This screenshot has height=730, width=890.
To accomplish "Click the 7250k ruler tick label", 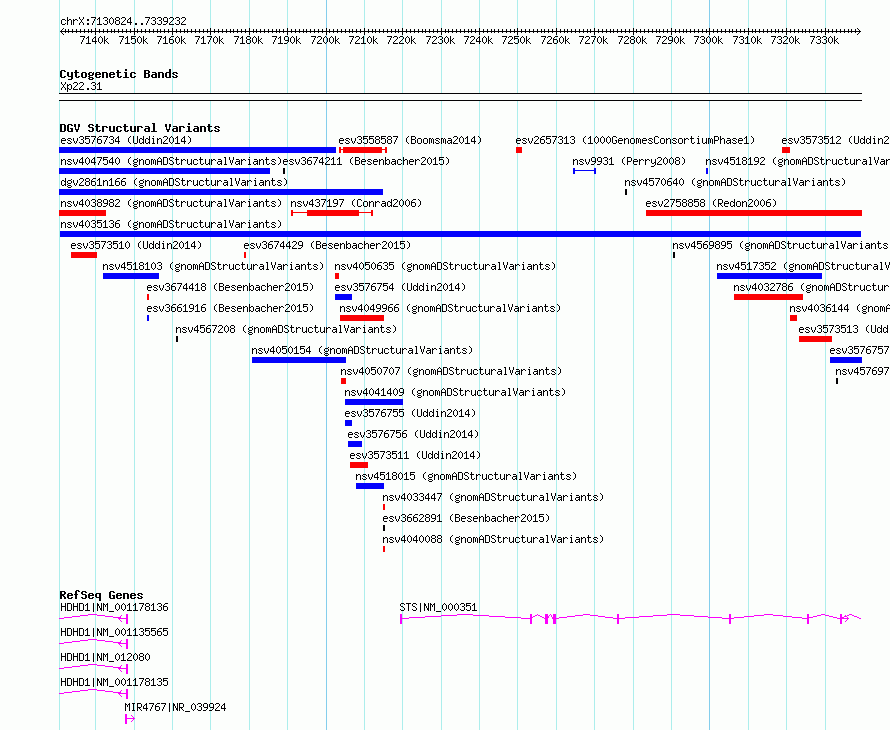I will coord(516,40).
